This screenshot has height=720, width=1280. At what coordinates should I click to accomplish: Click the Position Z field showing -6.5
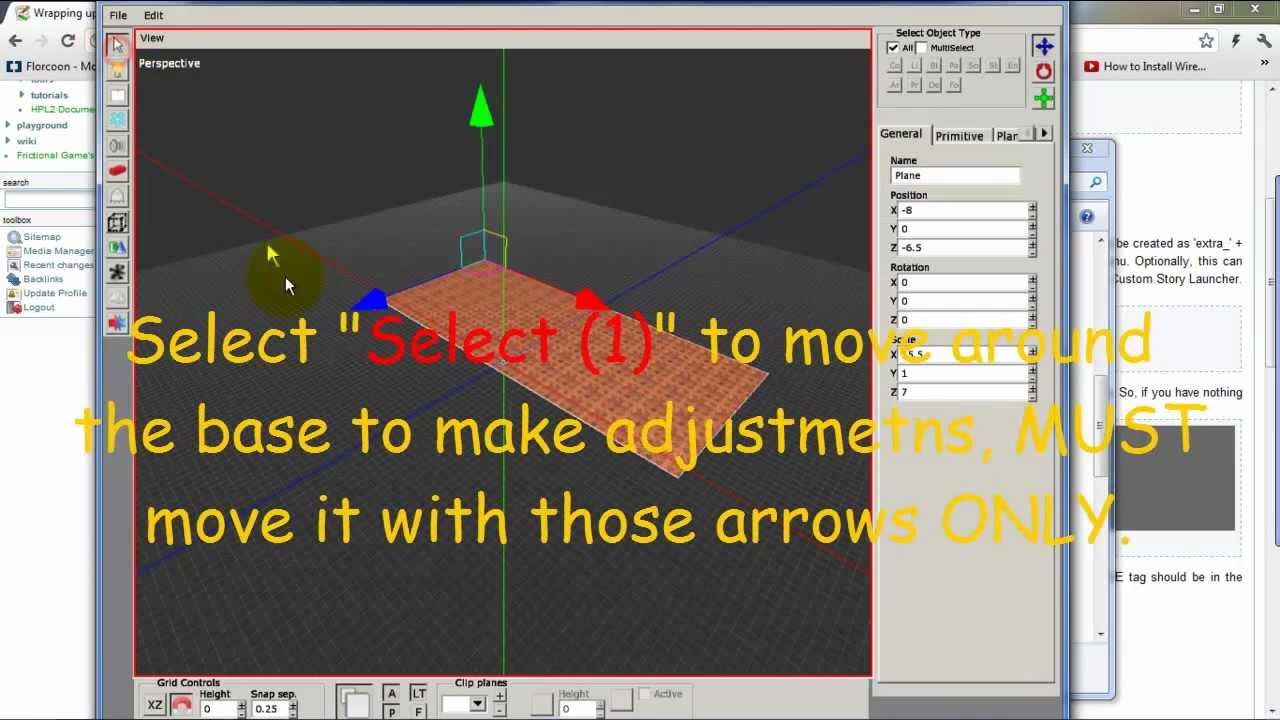point(963,247)
